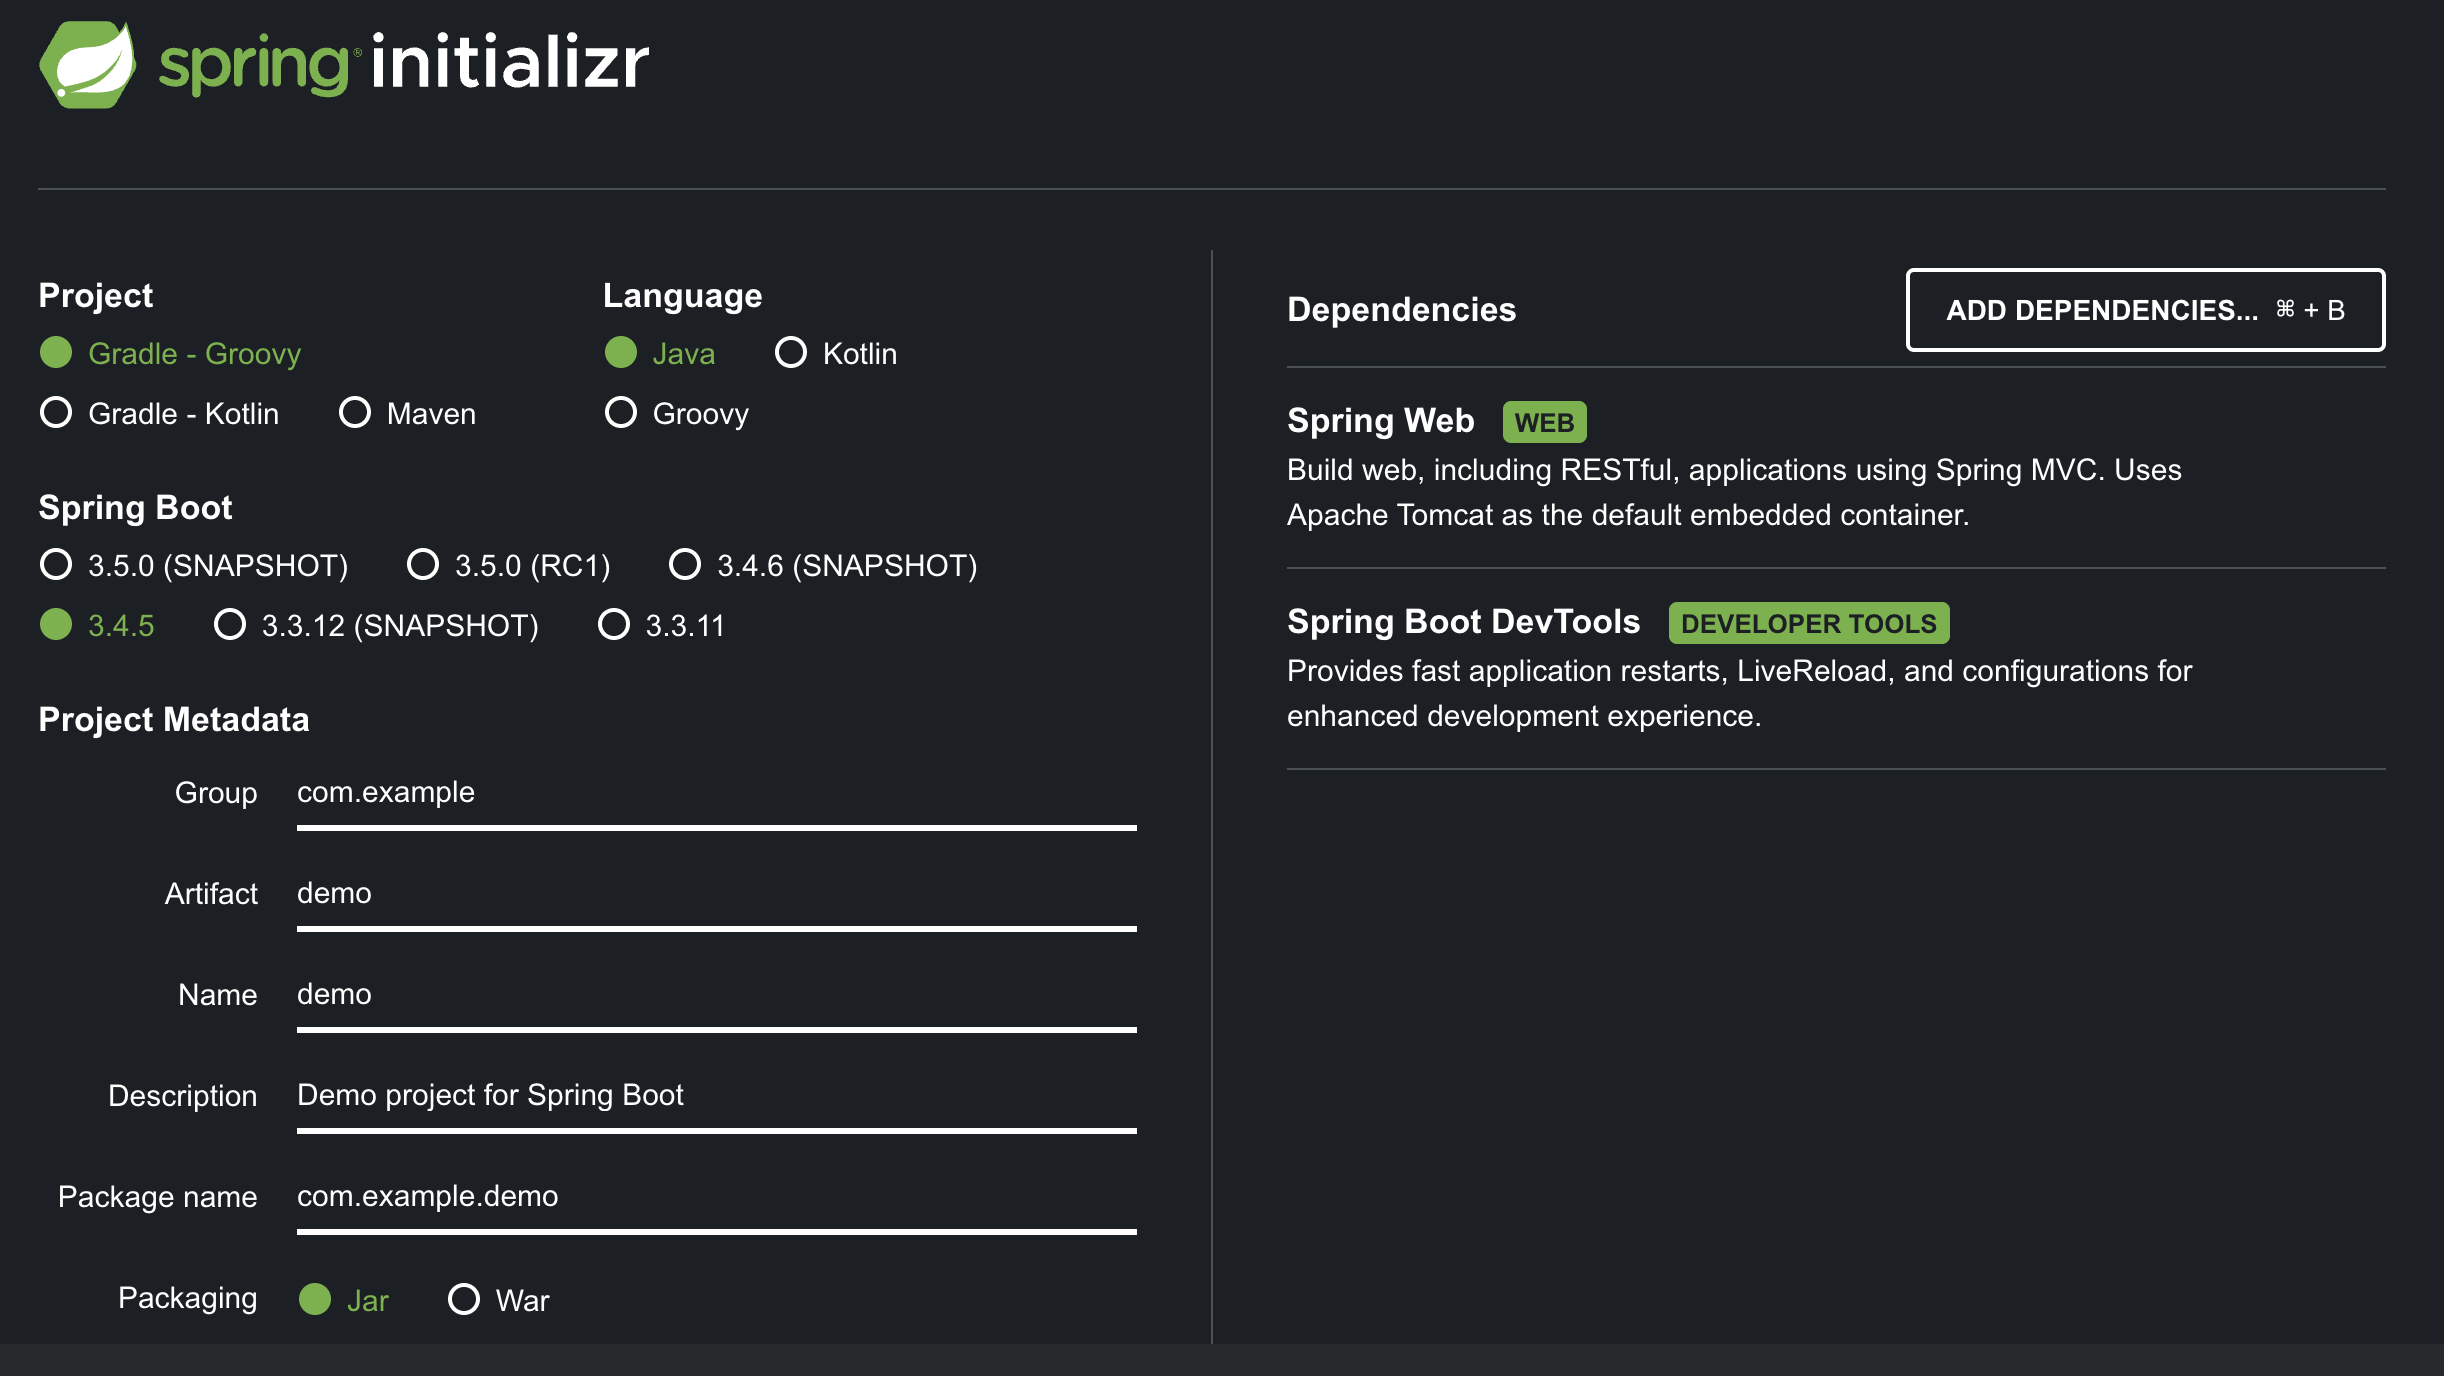Set packaging to War
This screenshot has height=1376, width=2444.
pos(499,1299)
